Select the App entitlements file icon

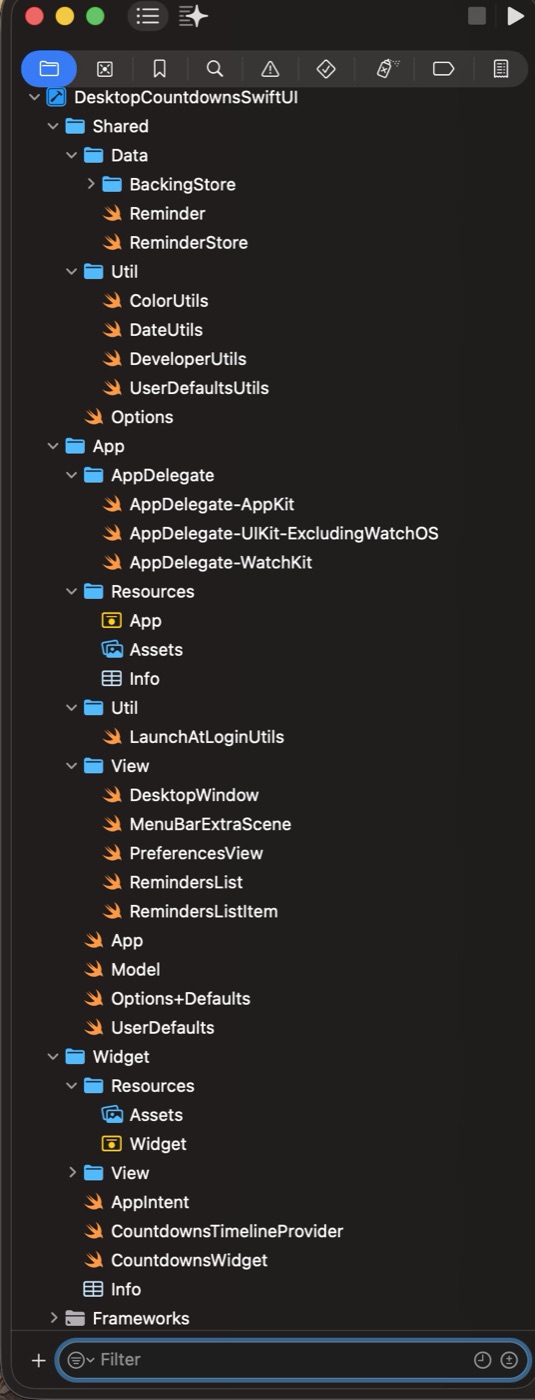(x=112, y=620)
